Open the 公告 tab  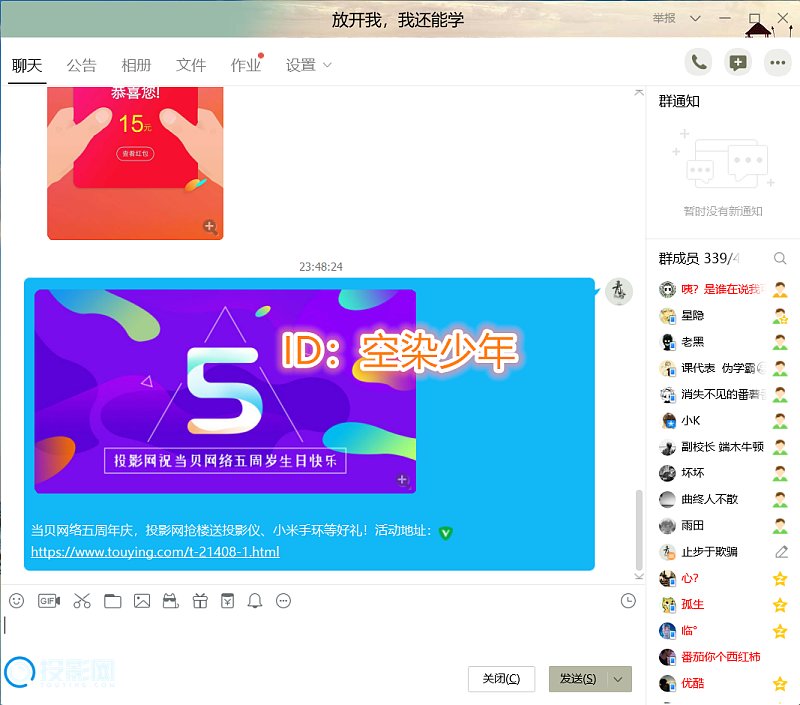click(x=82, y=65)
